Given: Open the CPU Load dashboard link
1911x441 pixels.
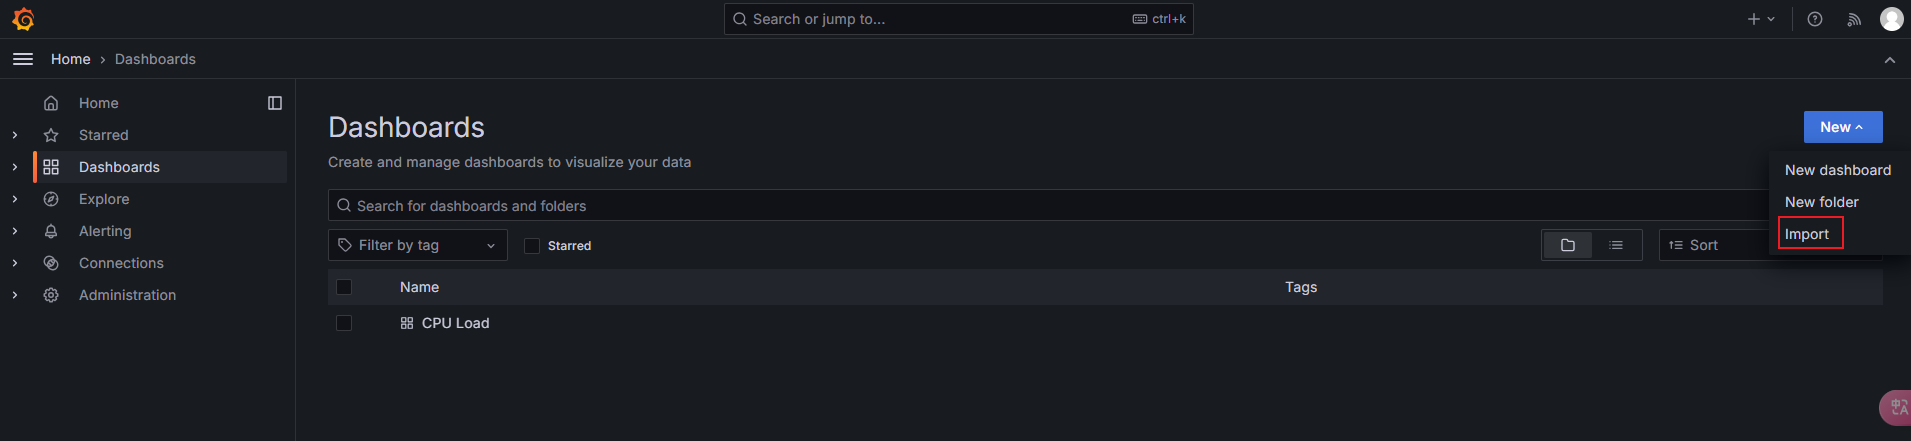Looking at the screenshot, I should click(455, 323).
